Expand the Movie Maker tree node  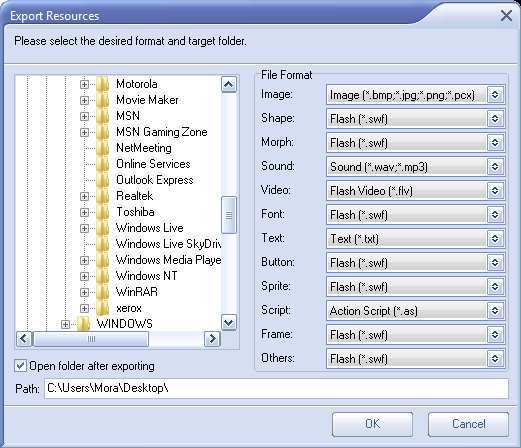click(x=84, y=100)
